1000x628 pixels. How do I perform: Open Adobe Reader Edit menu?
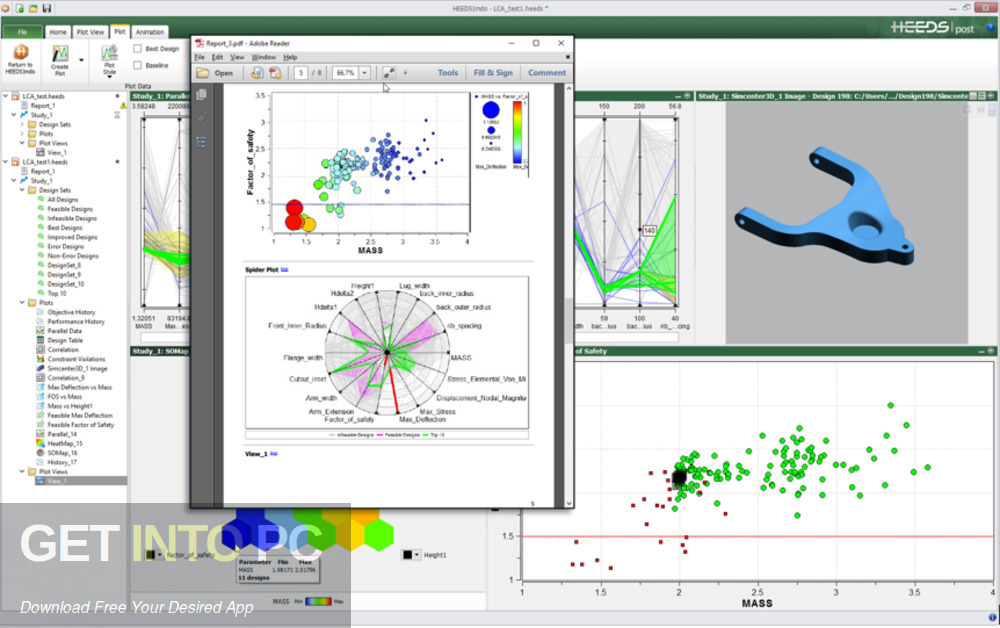coord(217,57)
